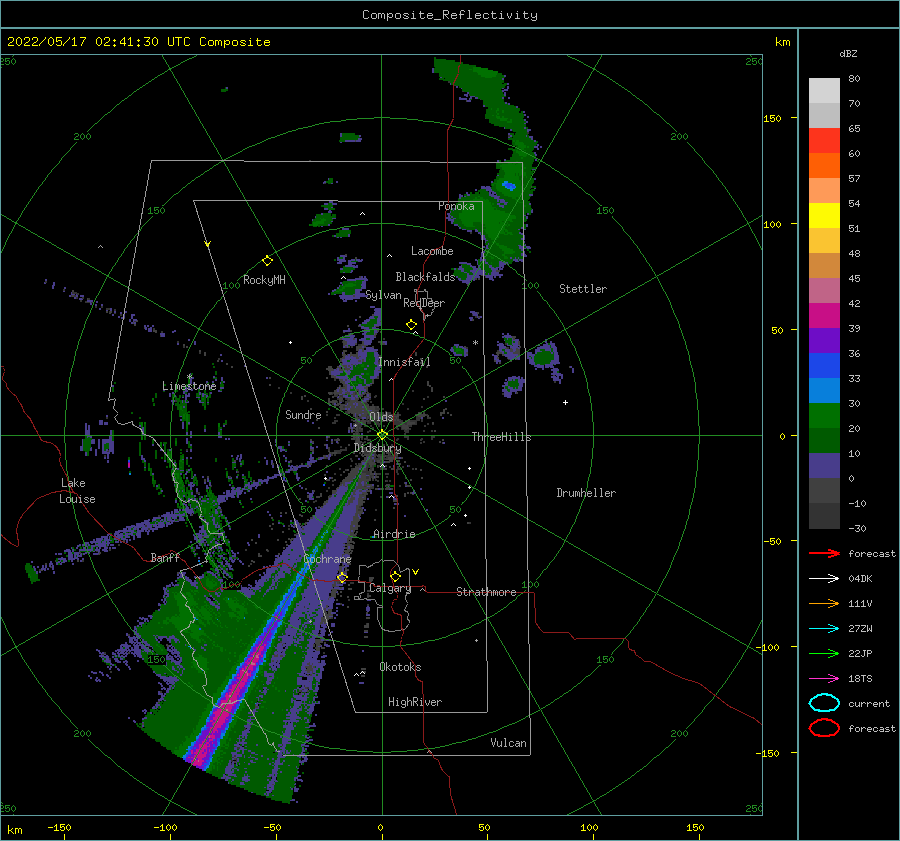
Task: Click the HighRiver city label
Action: tap(415, 702)
